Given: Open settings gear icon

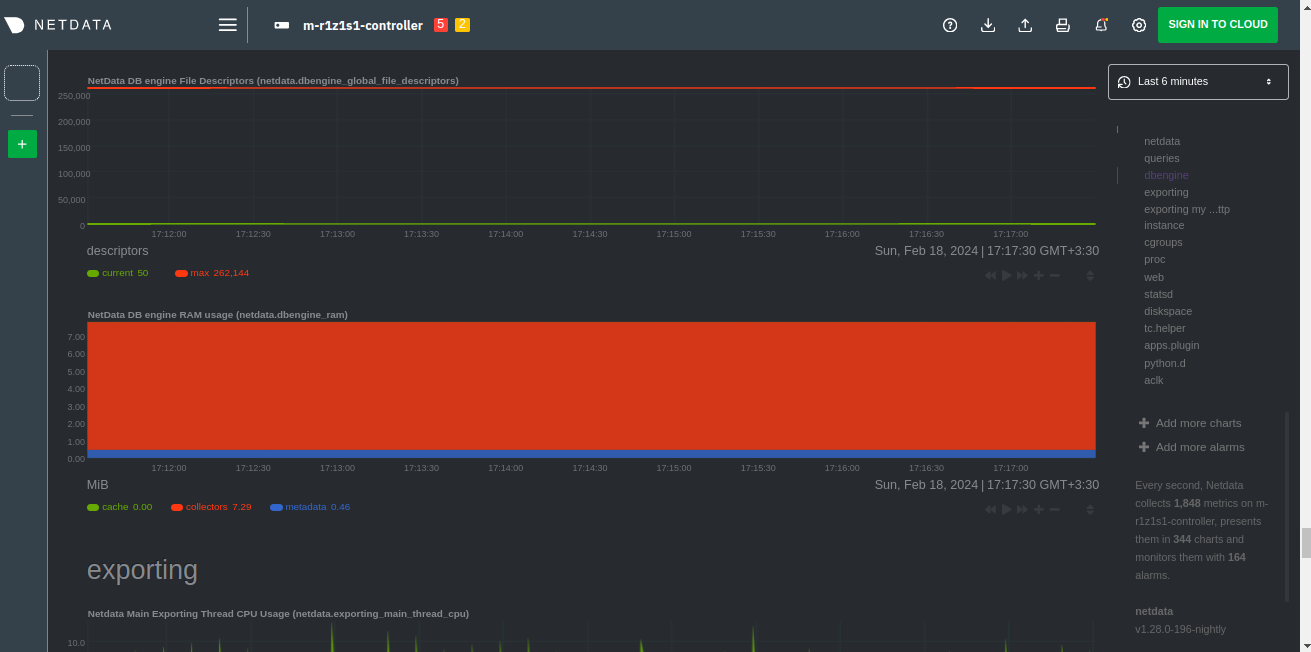Looking at the screenshot, I should [x=1139, y=25].
